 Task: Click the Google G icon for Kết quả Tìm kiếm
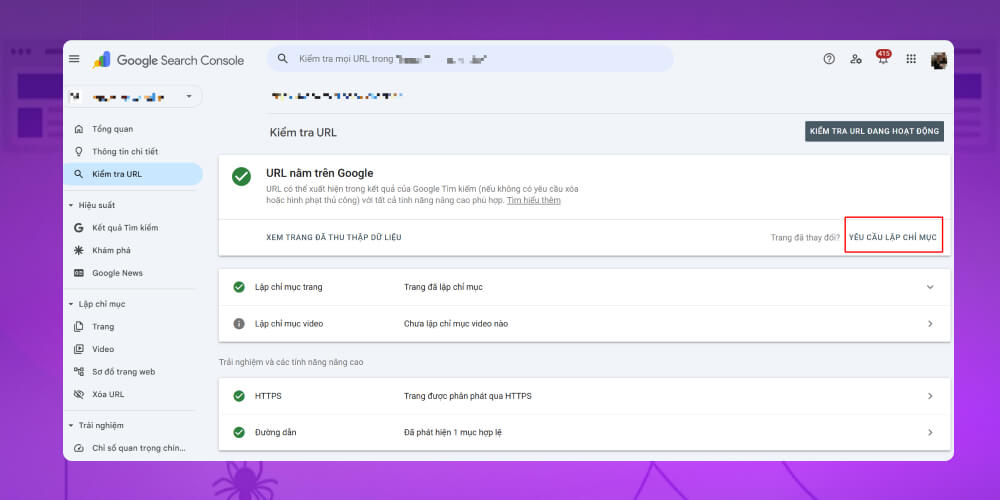click(78, 228)
